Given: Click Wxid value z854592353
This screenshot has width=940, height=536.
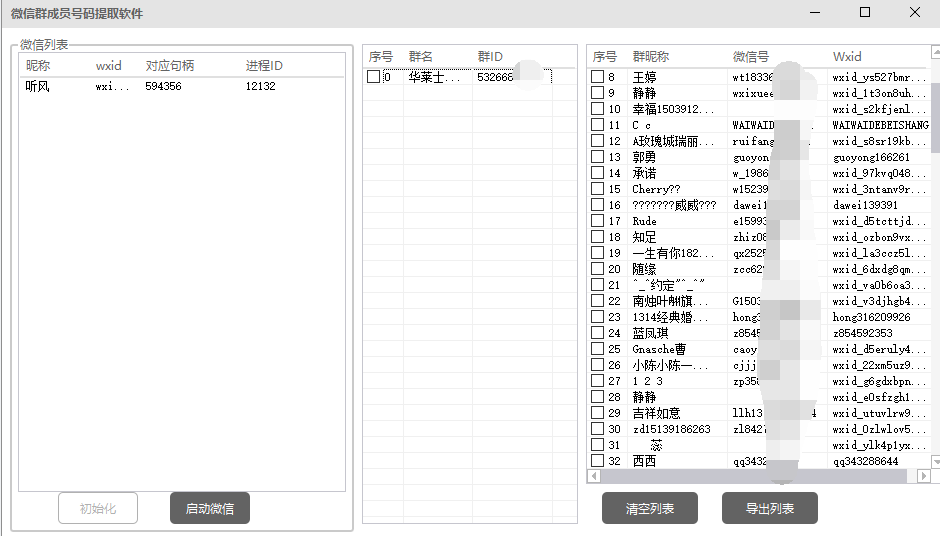Looking at the screenshot, I should (862, 333).
